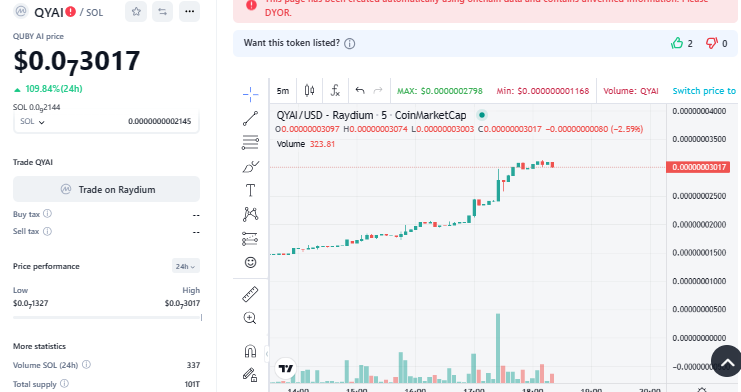741x392 pixels.
Task: Redo the chart action
Action: pyautogui.click(x=378, y=90)
